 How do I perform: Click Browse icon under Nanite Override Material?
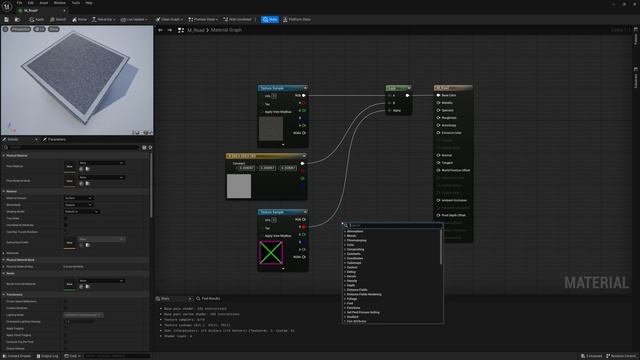pyautogui.click(x=88, y=287)
